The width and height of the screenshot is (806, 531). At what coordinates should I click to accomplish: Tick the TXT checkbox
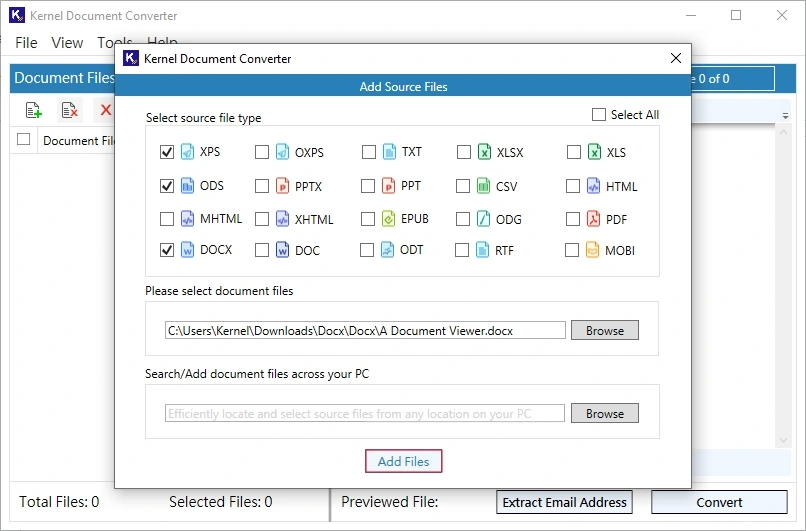pos(369,152)
